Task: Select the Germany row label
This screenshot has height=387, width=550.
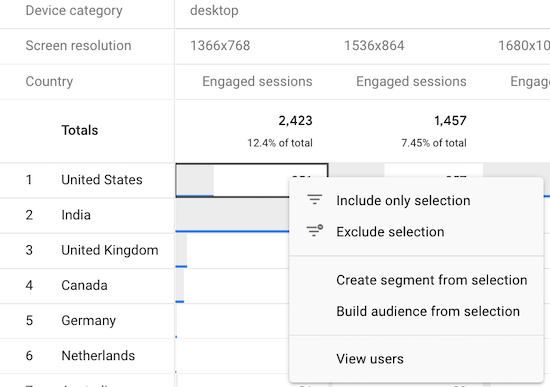Action: click(x=88, y=321)
